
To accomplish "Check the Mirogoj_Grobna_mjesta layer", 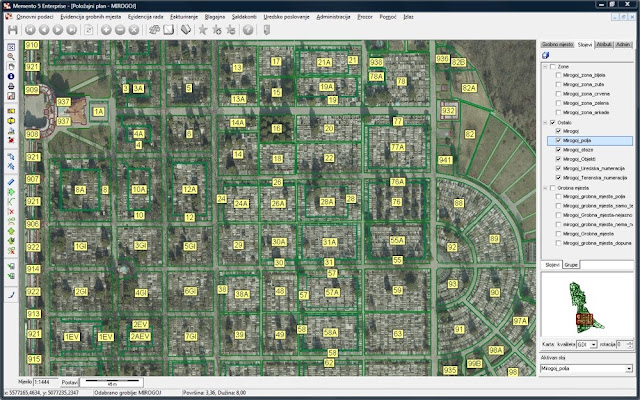I will click(x=558, y=234).
